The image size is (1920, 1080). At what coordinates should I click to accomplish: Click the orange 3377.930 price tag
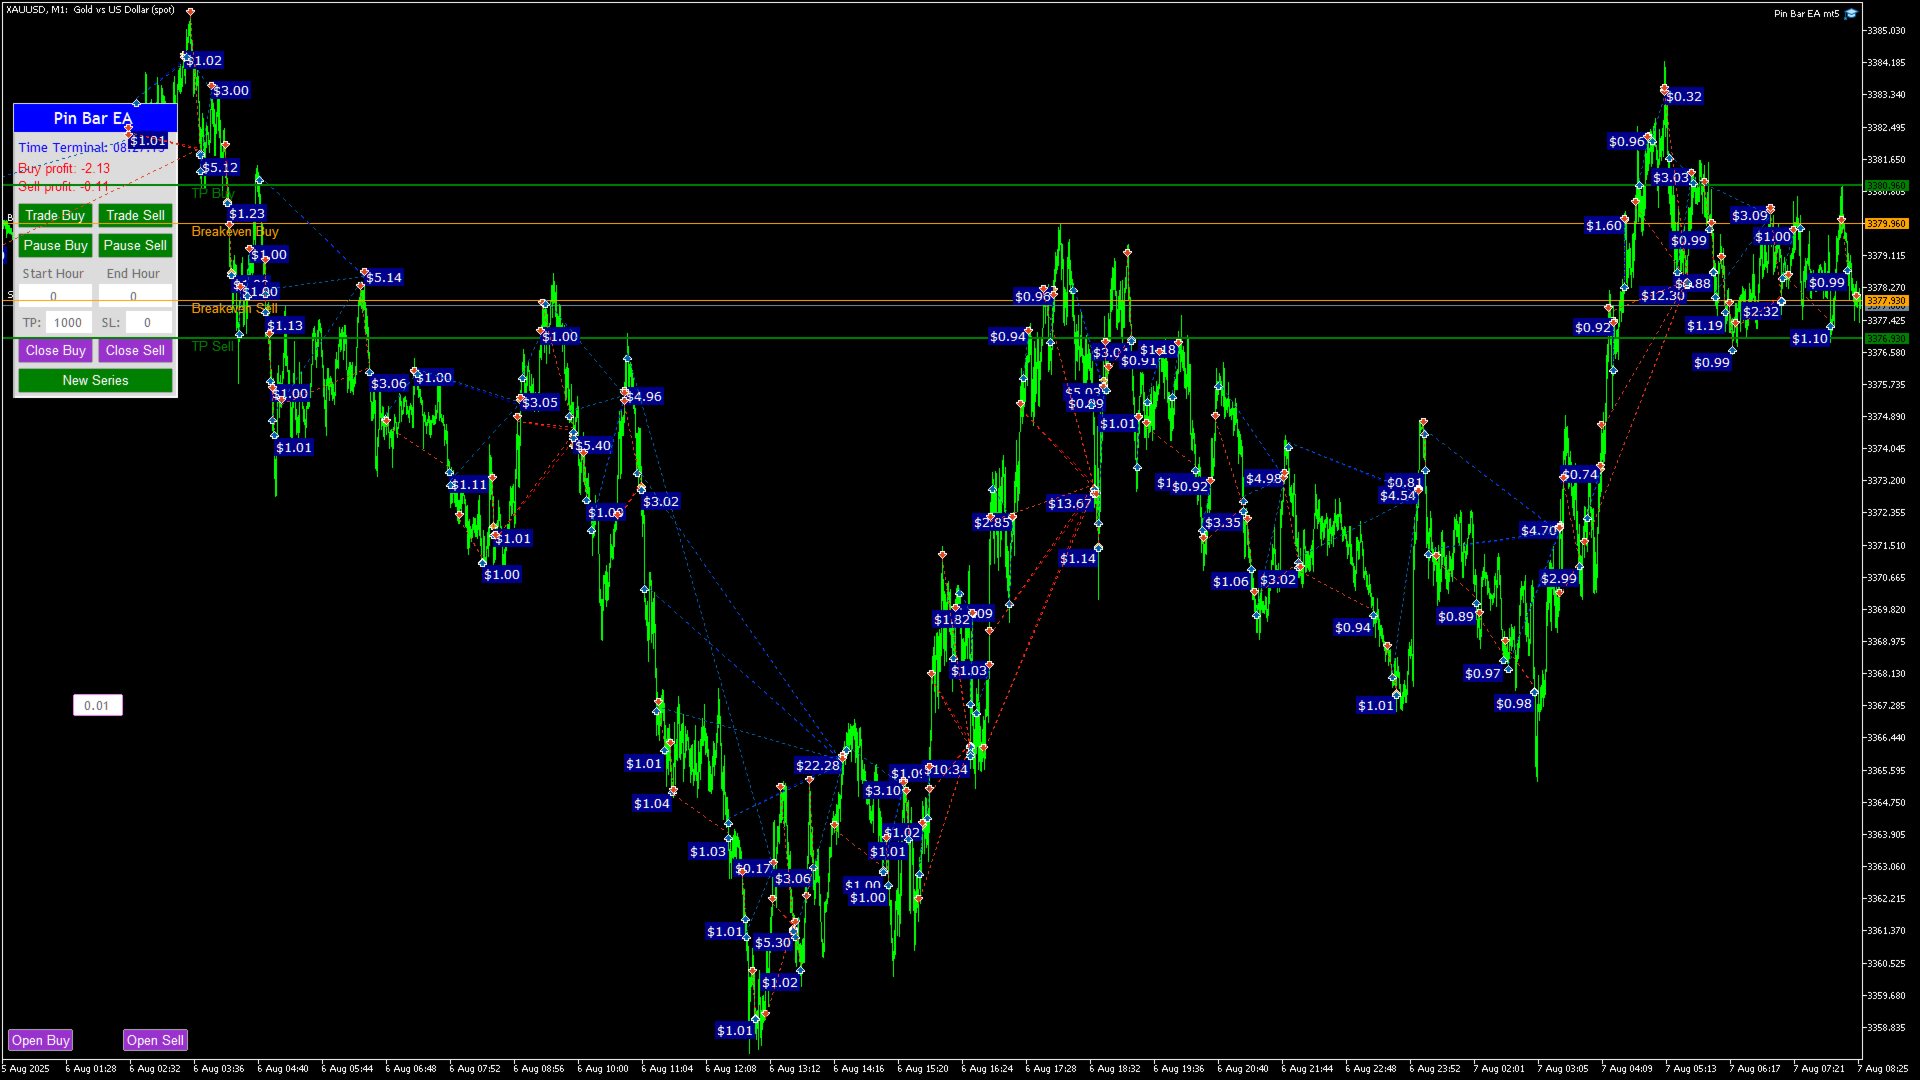1886,301
